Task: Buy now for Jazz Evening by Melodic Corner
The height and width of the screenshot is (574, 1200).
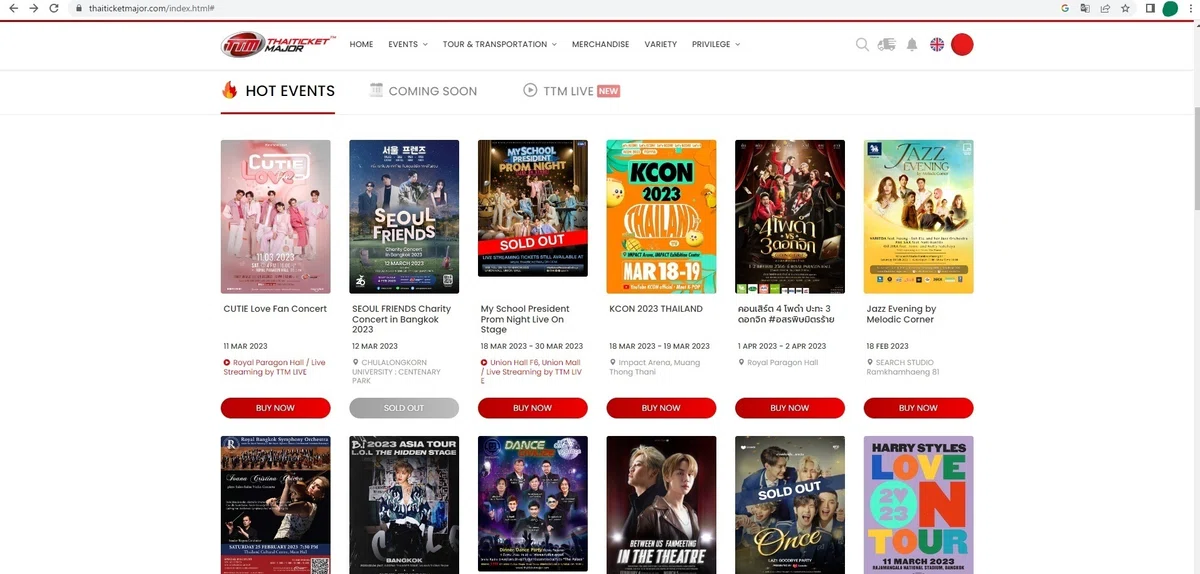Action: point(918,408)
